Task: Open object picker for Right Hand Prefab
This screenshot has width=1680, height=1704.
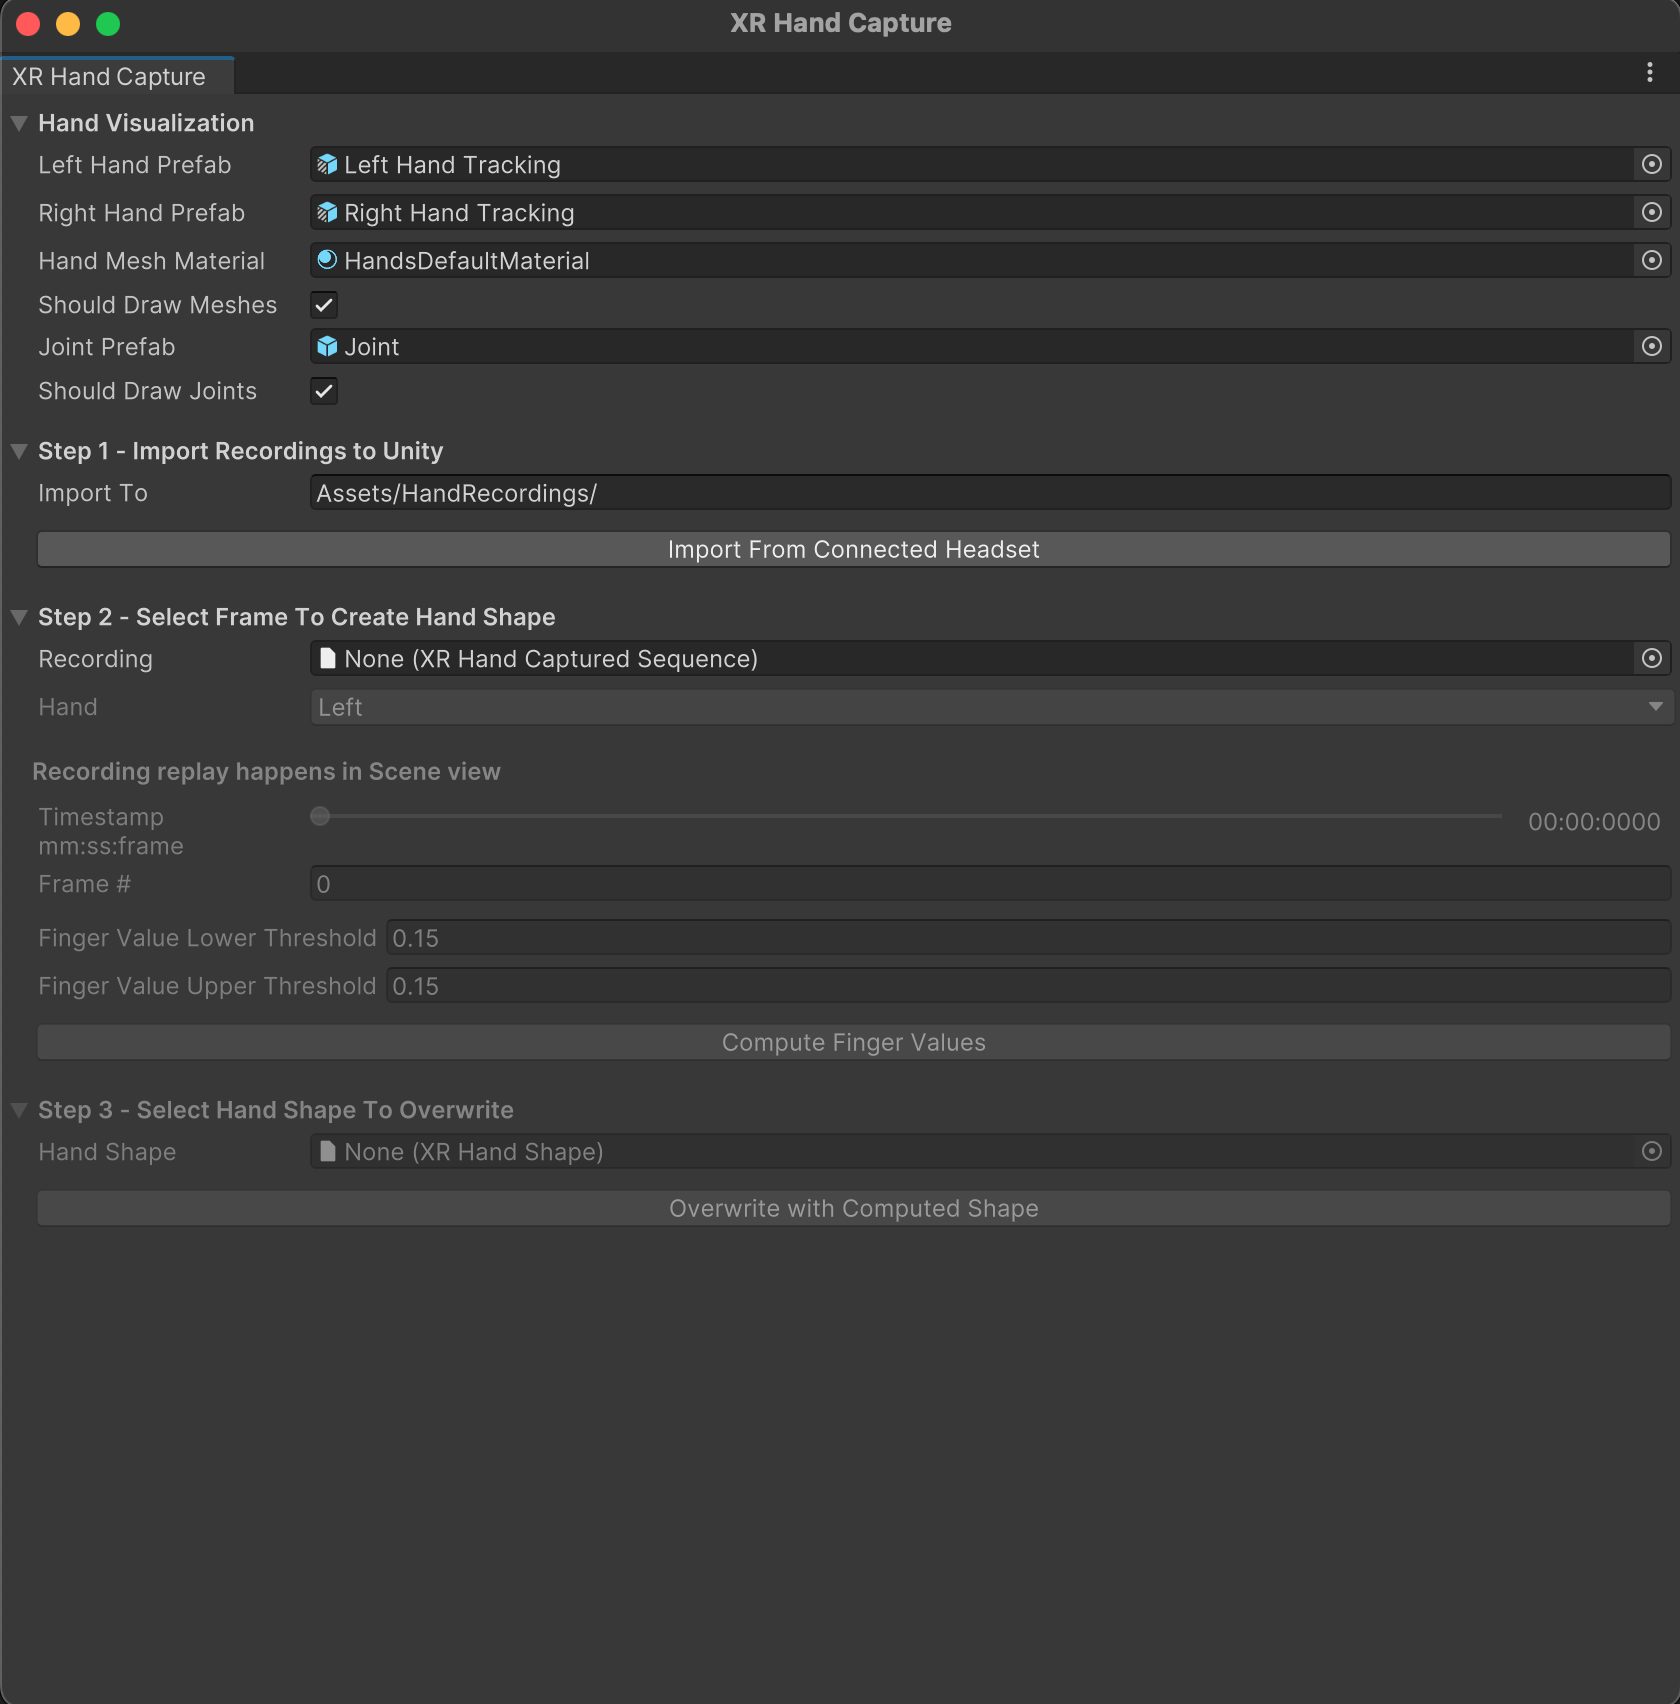Action: (x=1651, y=213)
